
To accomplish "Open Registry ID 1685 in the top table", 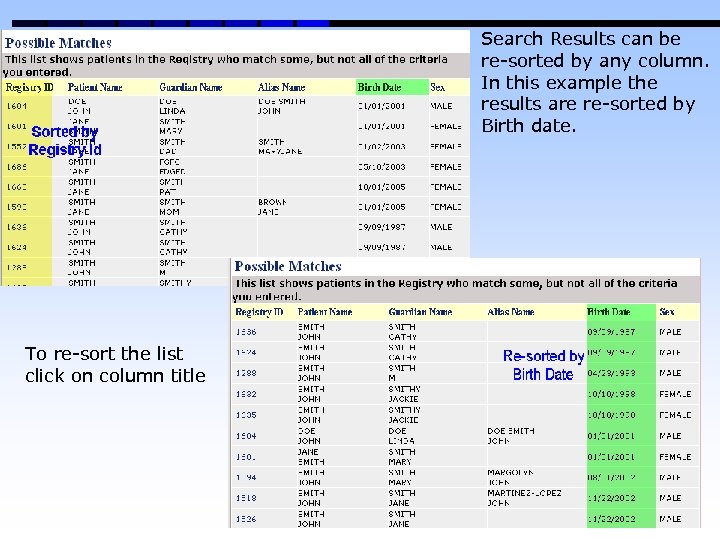I will tap(17, 167).
